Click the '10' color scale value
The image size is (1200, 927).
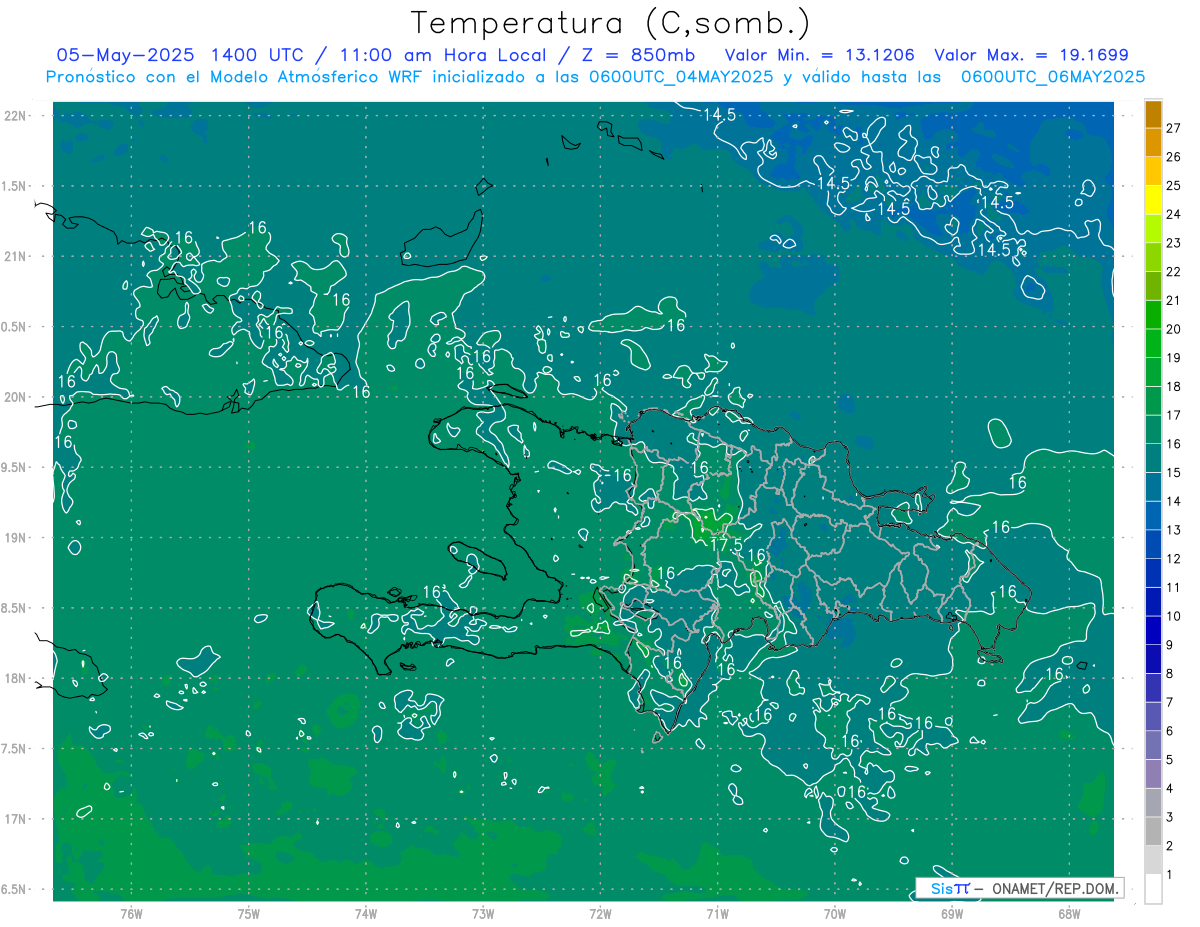point(1173,616)
